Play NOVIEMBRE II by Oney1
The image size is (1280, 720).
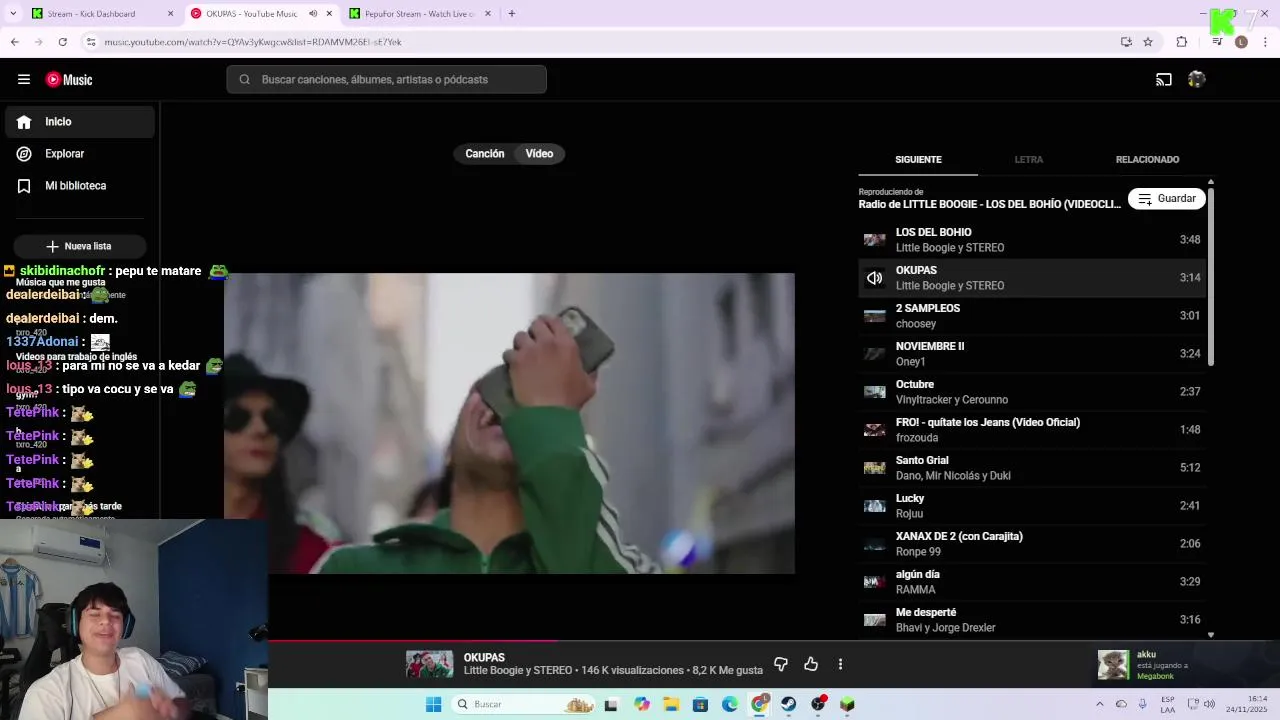coord(1032,354)
